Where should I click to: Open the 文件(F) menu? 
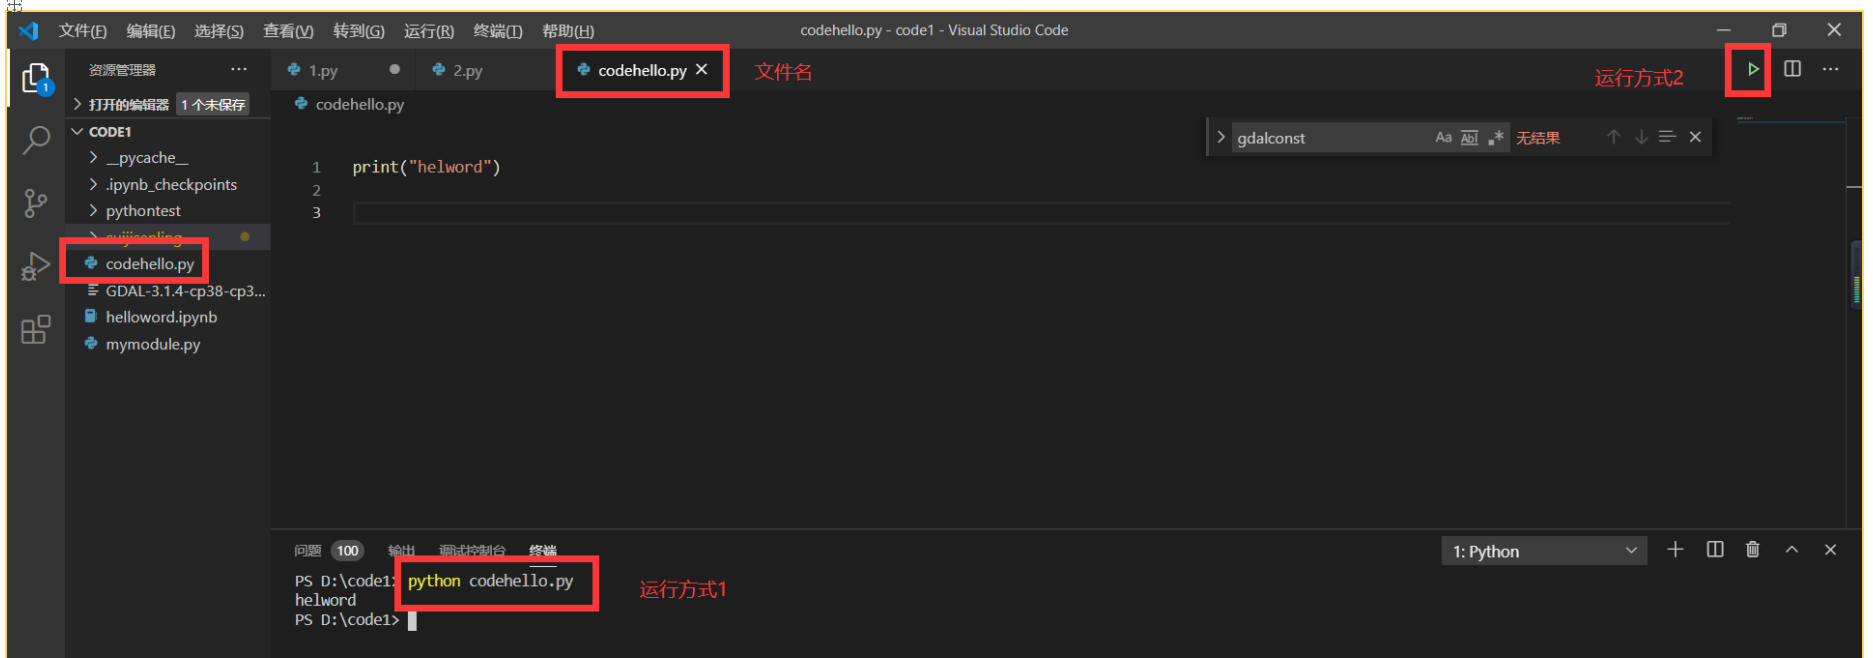click(82, 31)
